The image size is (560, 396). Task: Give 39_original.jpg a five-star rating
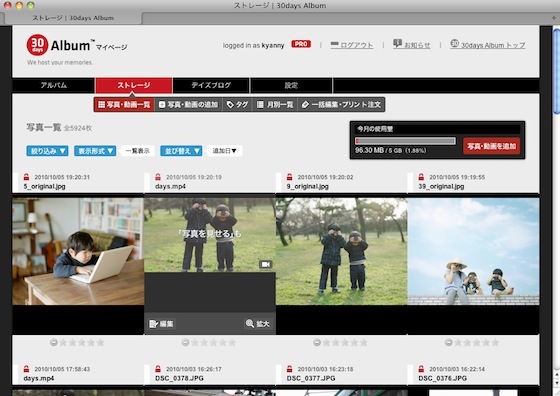pyautogui.click(x=495, y=343)
